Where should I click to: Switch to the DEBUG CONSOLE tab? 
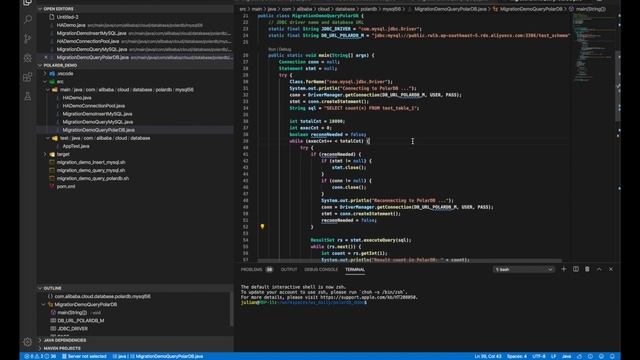[321, 269]
